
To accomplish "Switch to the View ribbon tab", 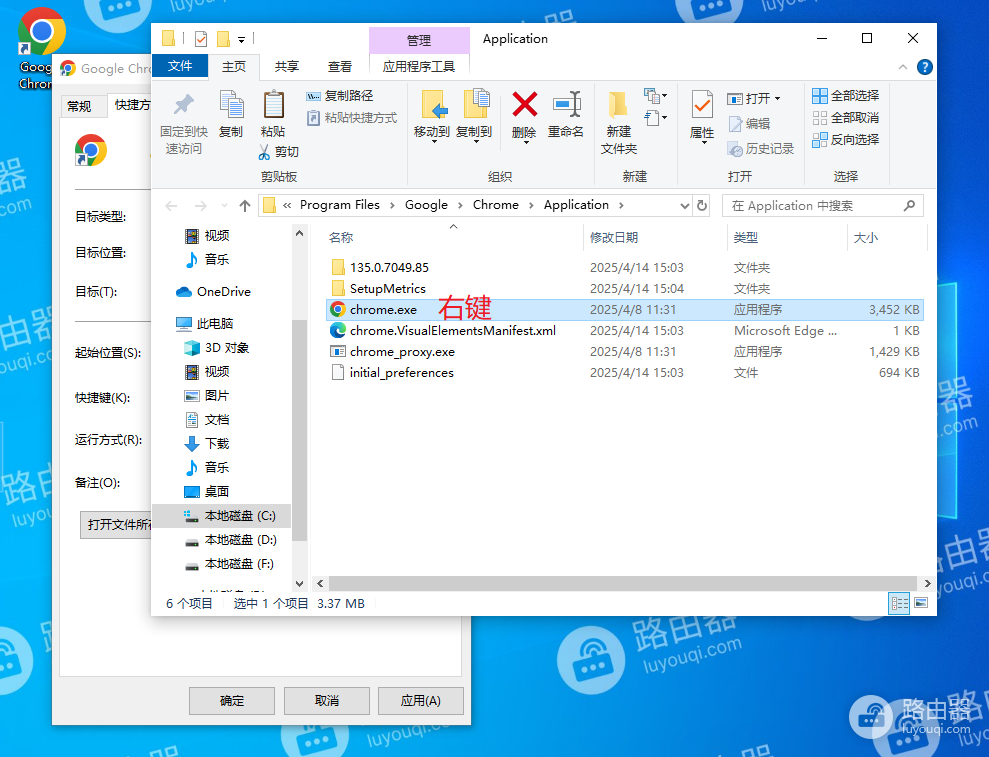I will pyautogui.click(x=340, y=66).
